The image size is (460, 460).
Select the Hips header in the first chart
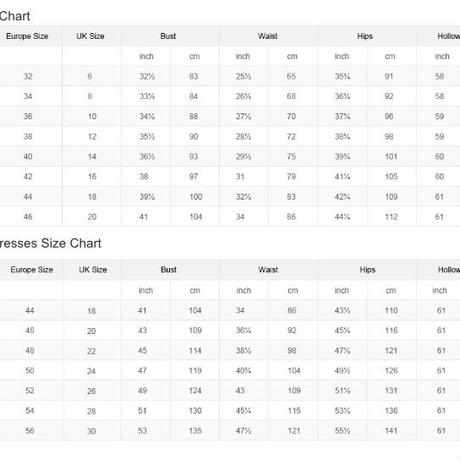pyautogui.click(x=365, y=36)
